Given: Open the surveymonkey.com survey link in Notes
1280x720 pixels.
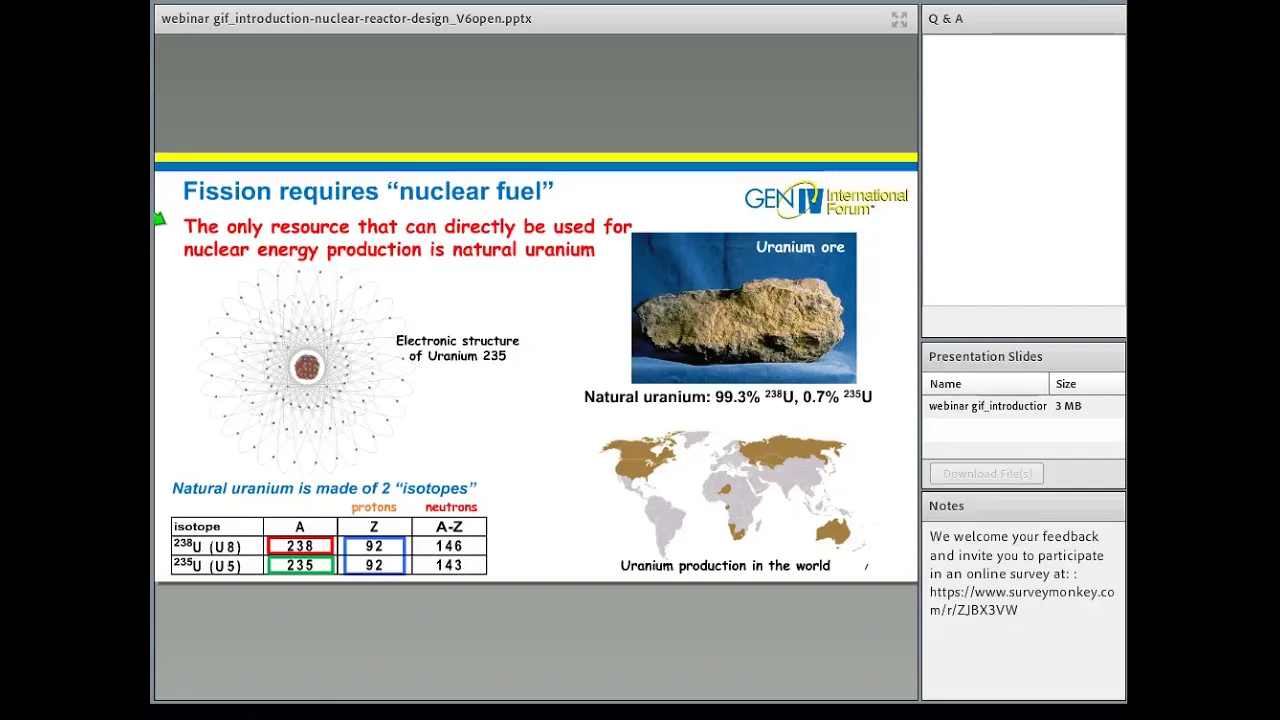Looking at the screenshot, I should (x=1022, y=601).
